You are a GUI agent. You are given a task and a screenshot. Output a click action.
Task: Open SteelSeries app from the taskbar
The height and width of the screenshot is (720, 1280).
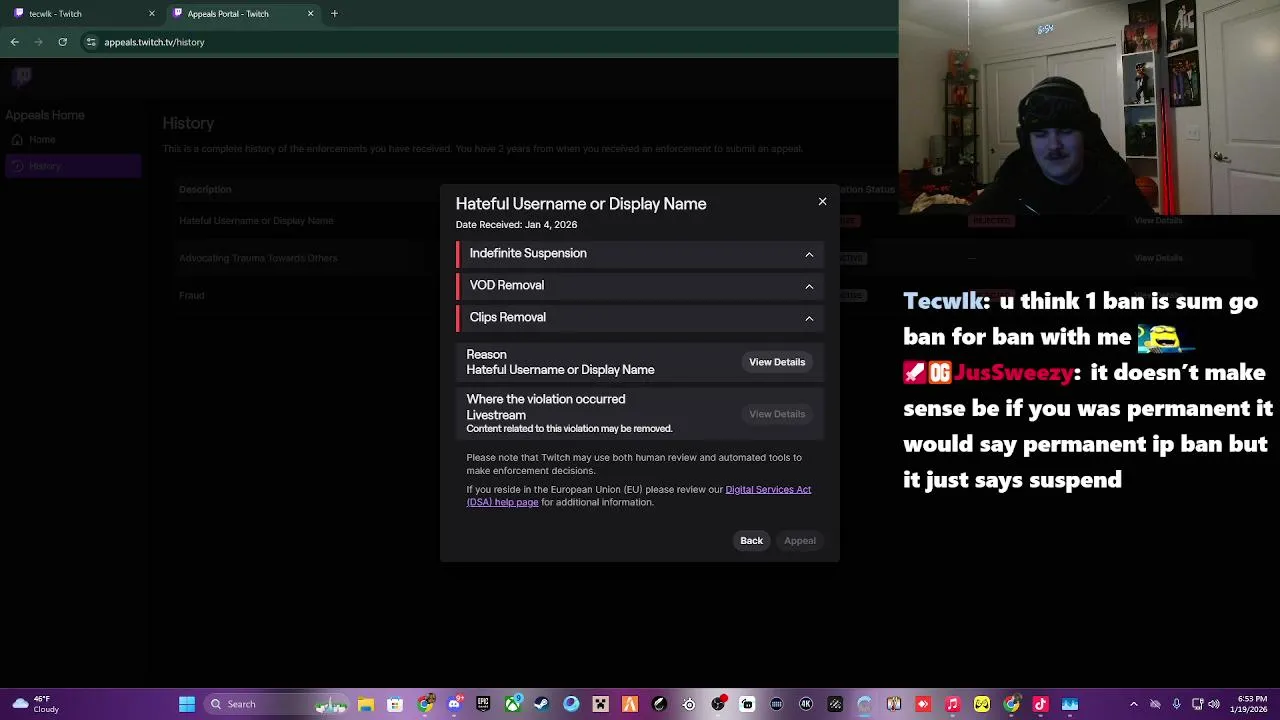pos(689,704)
